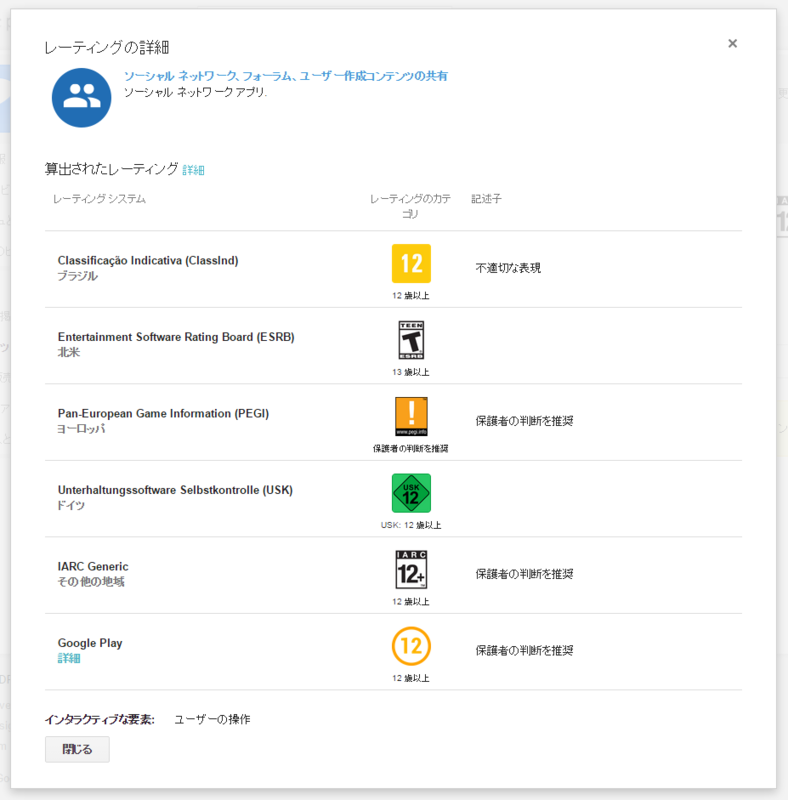The width and height of the screenshot is (788, 800).
Task: Click the 不適切な表現 descriptor text
Action: click(x=508, y=268)
